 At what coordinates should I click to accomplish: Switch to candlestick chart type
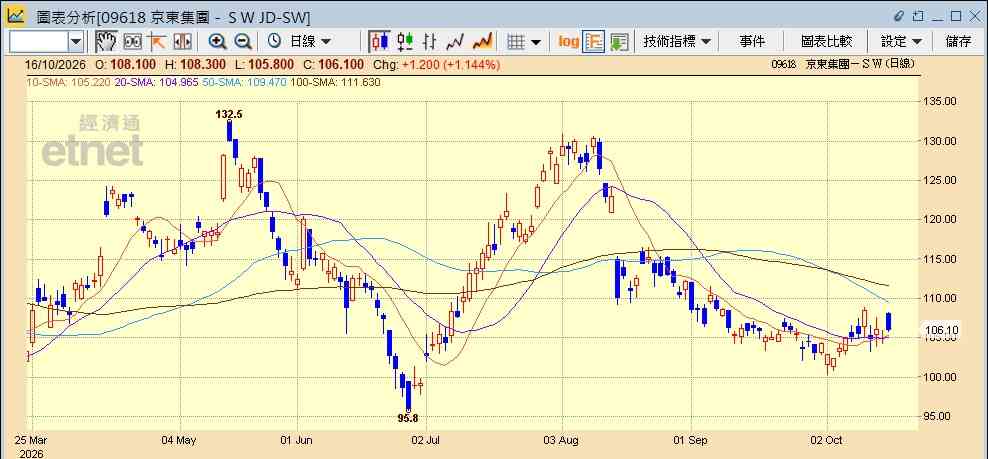click(x=379, y=42)
